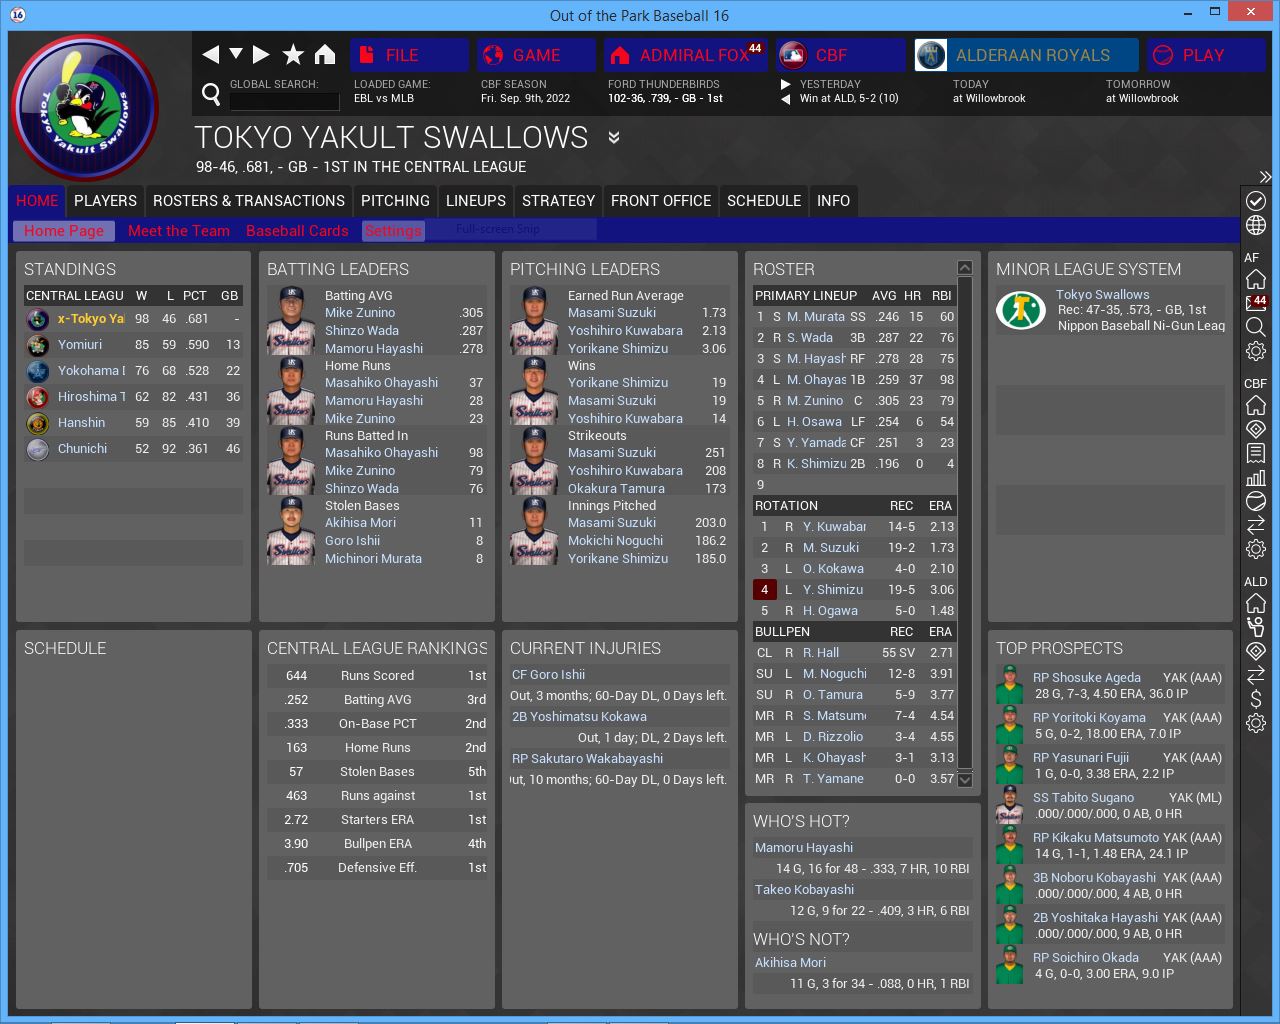This screenshot has height=1024, width=1280.
Task: Open the ADMIRAL FOX manager menu
Action: pos(686,55)
